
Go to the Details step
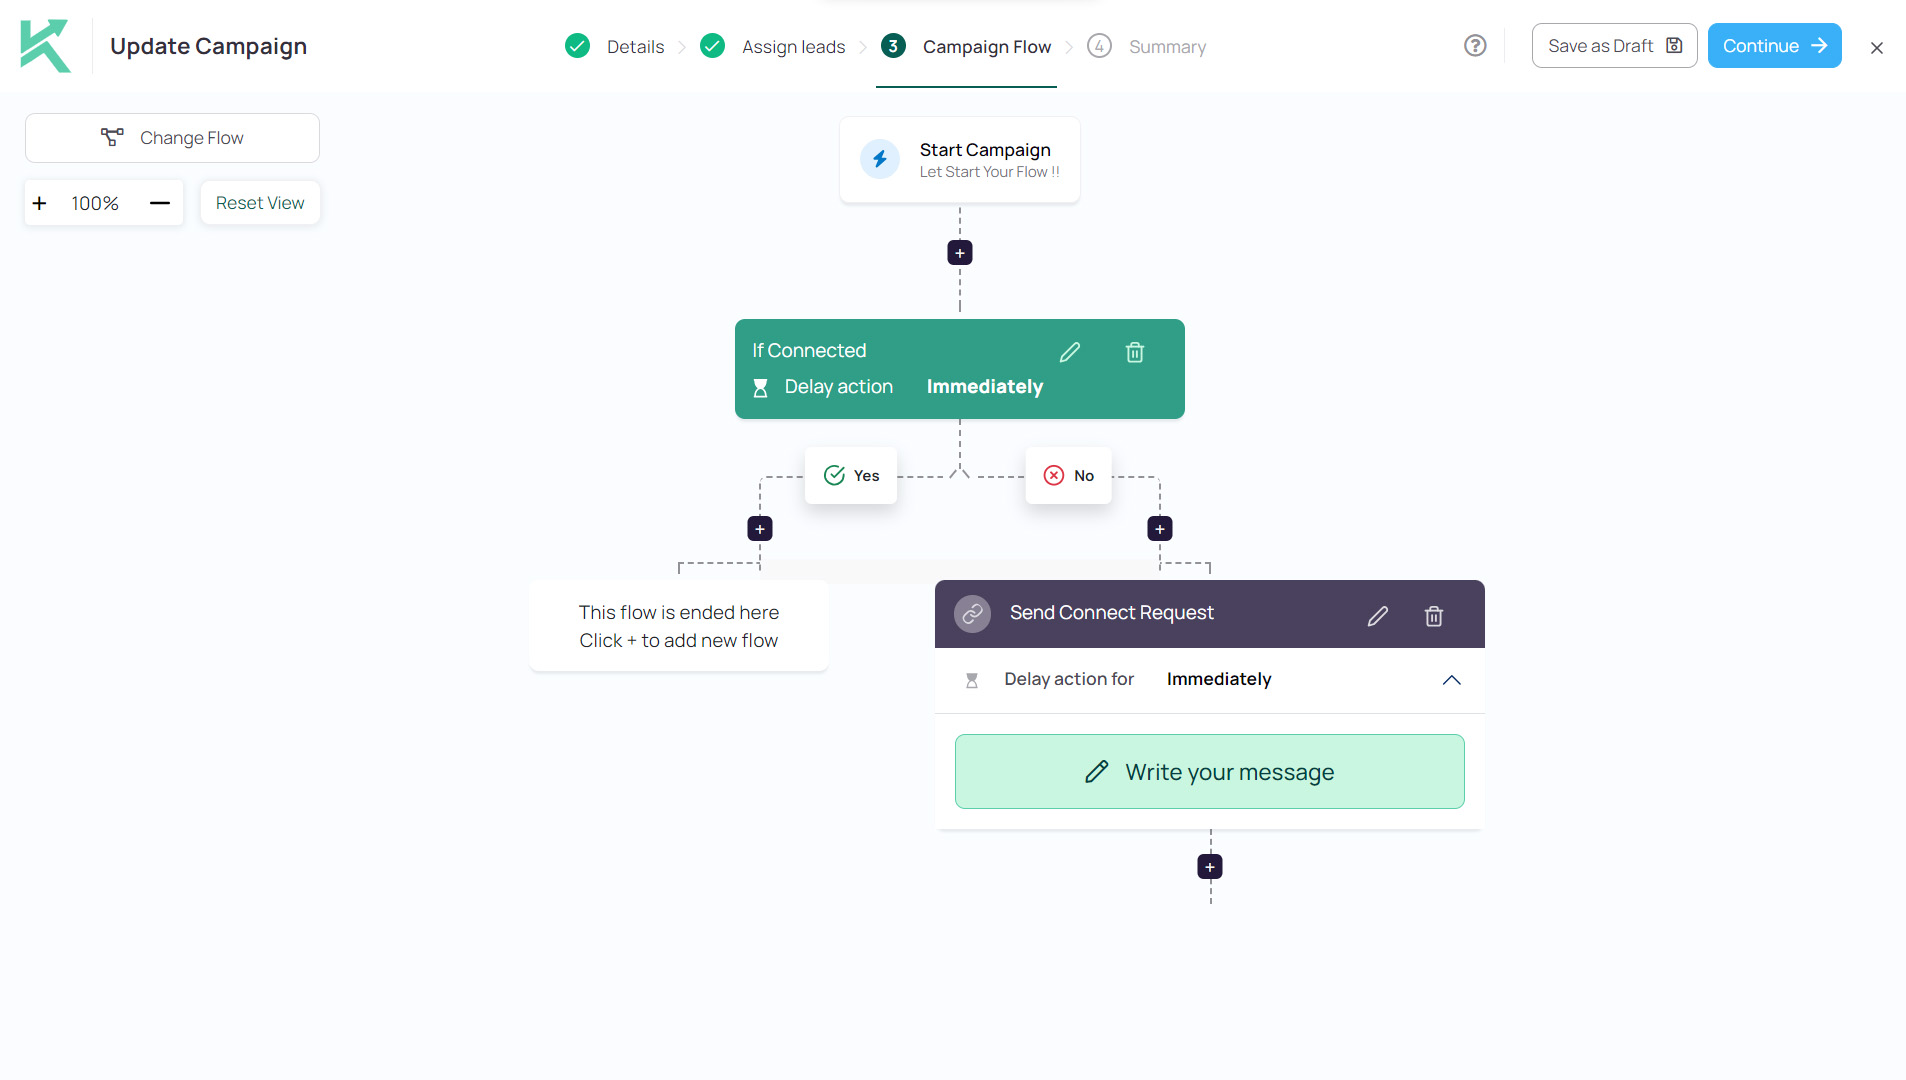pyautogui.click(x=634, y=47)
